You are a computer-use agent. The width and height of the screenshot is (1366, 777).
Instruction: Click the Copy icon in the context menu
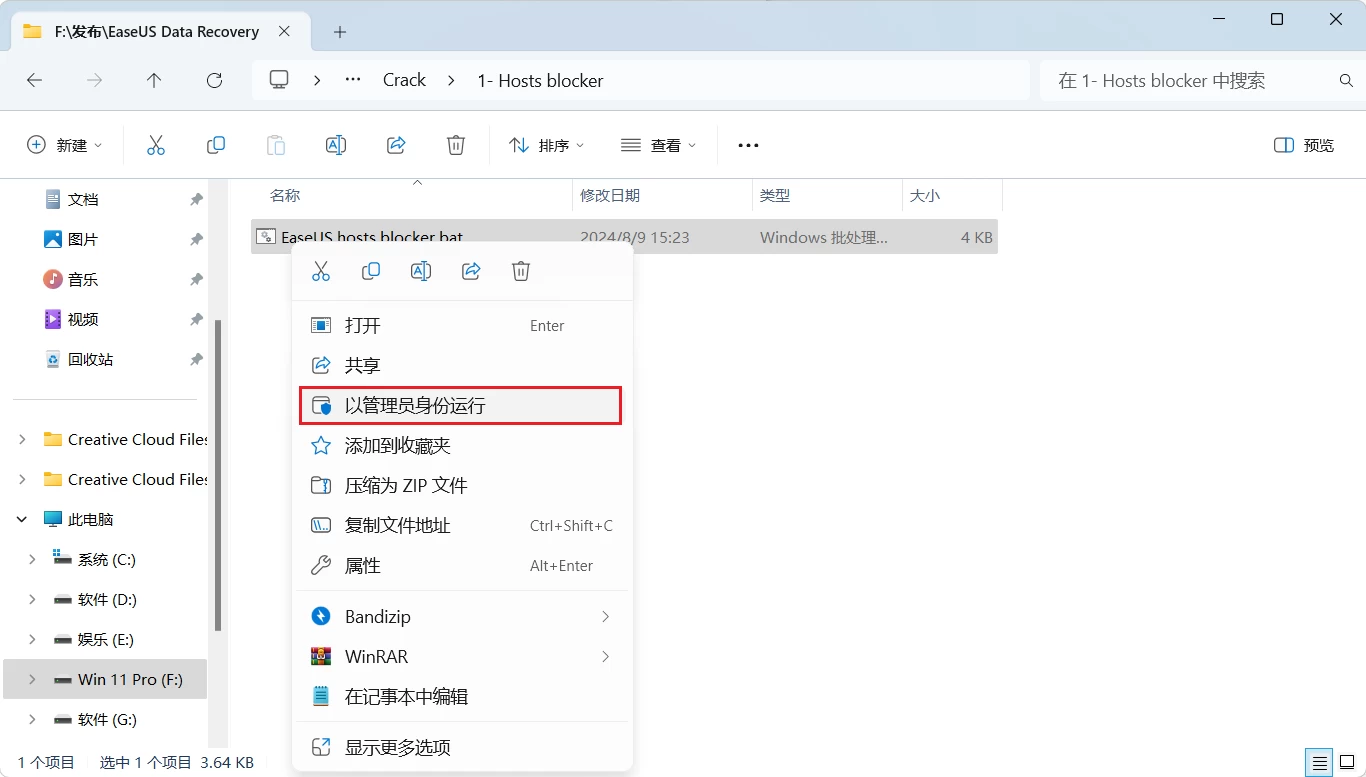(x=371, y=271)
